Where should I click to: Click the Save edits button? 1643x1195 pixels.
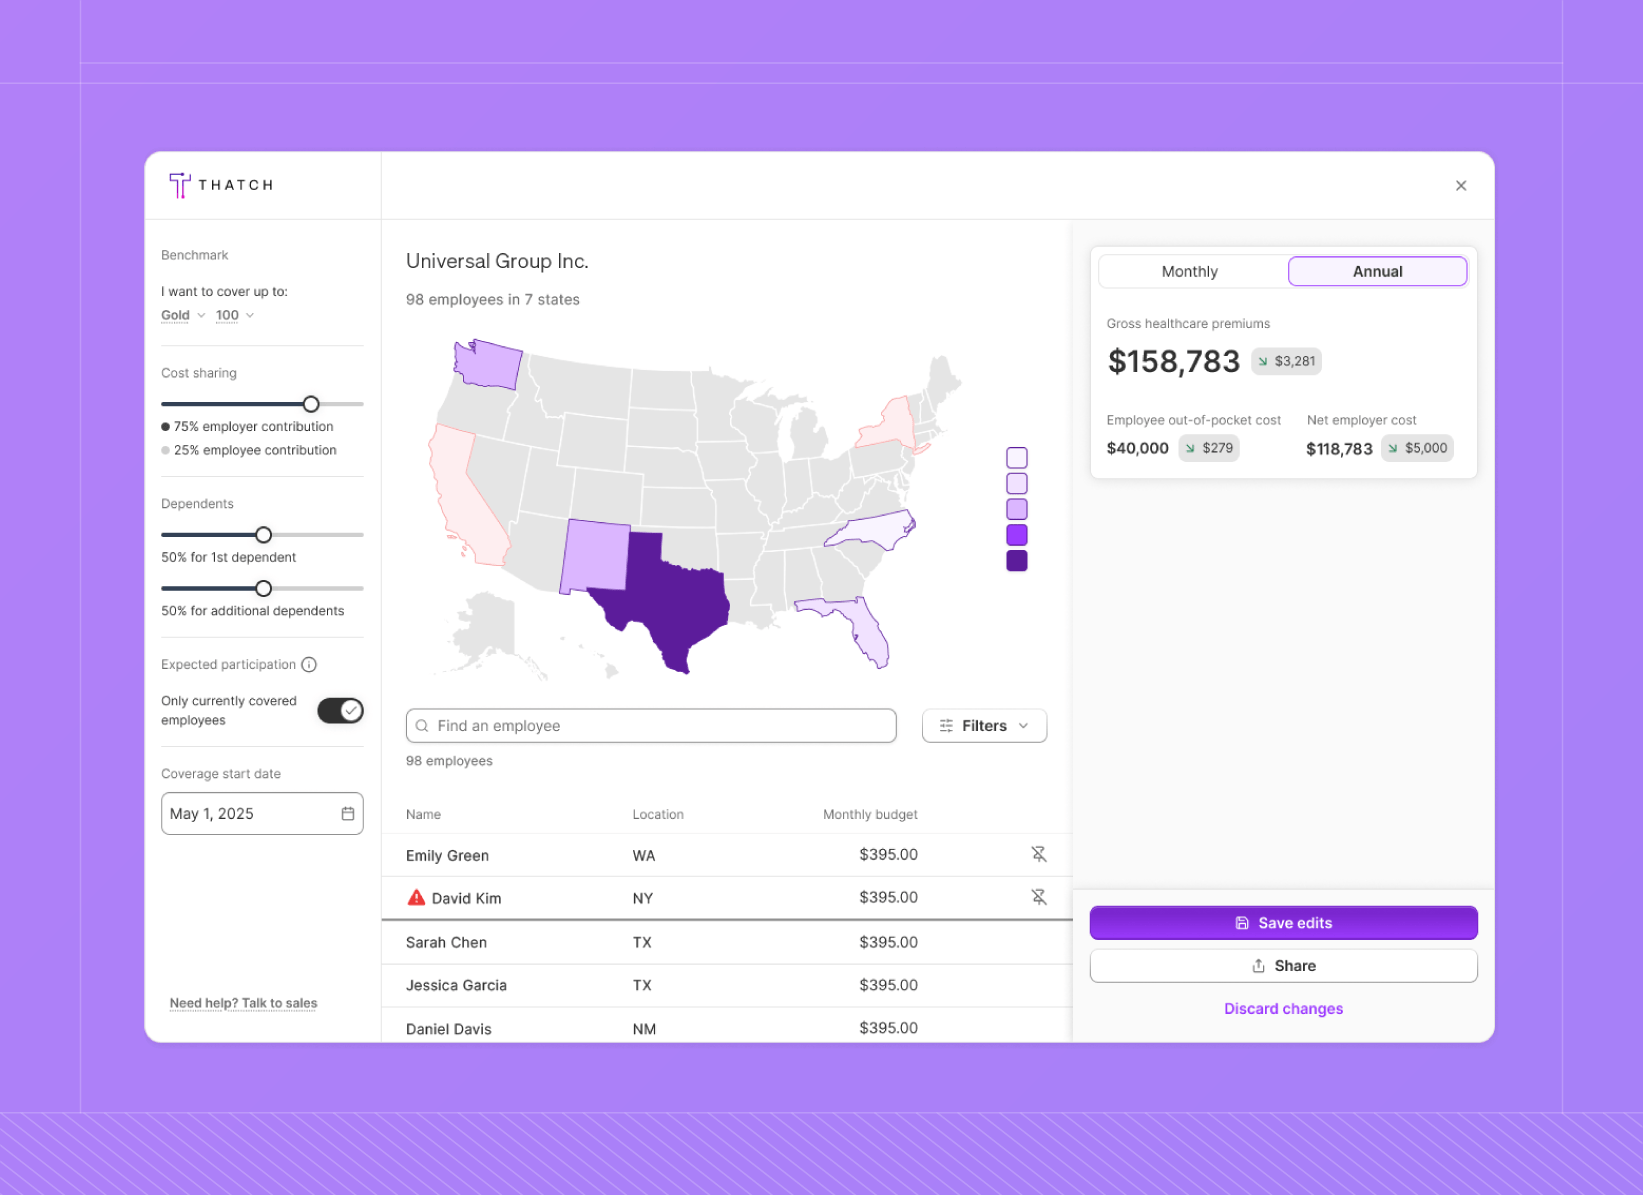(1283, 923)
